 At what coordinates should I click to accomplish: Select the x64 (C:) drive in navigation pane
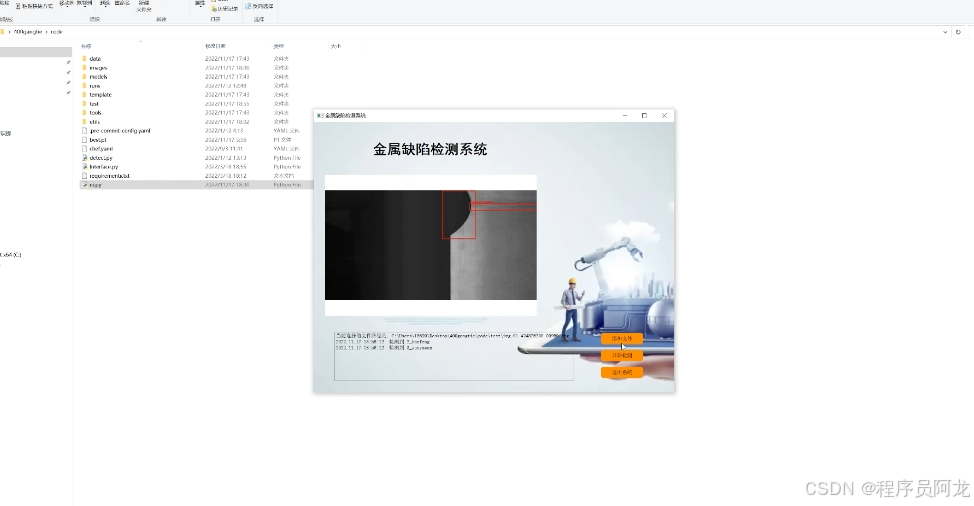coord(11,255)
